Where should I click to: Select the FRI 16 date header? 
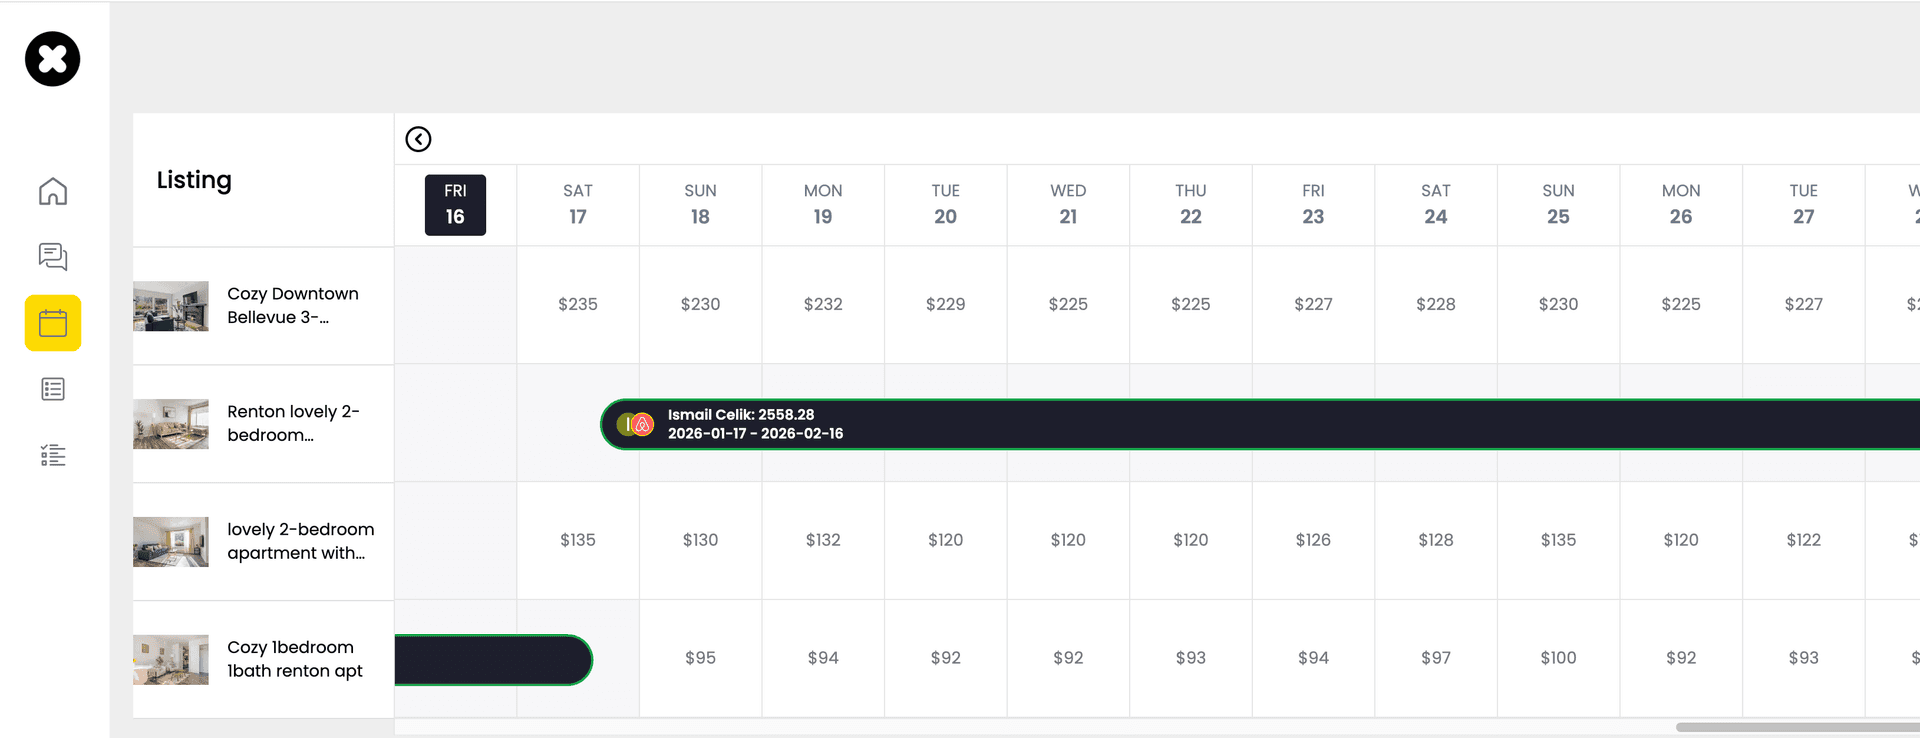tap(455, 205)
